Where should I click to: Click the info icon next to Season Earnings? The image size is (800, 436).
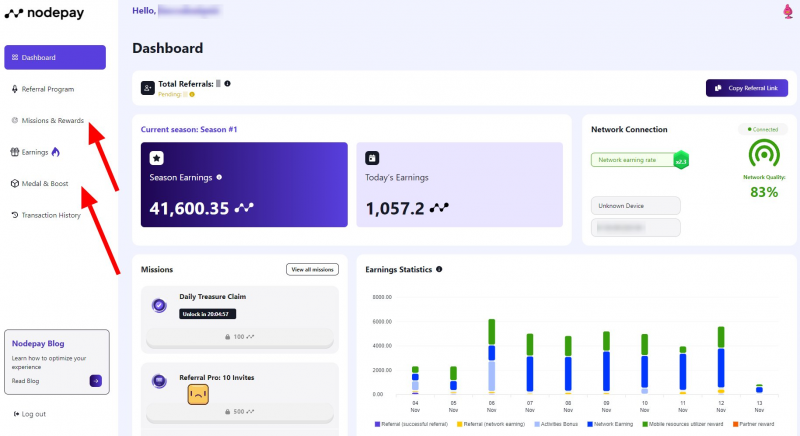219,177
